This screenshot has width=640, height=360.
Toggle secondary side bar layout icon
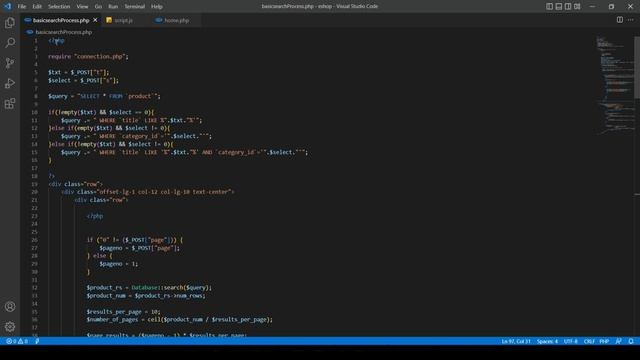[x=568, y=6]
